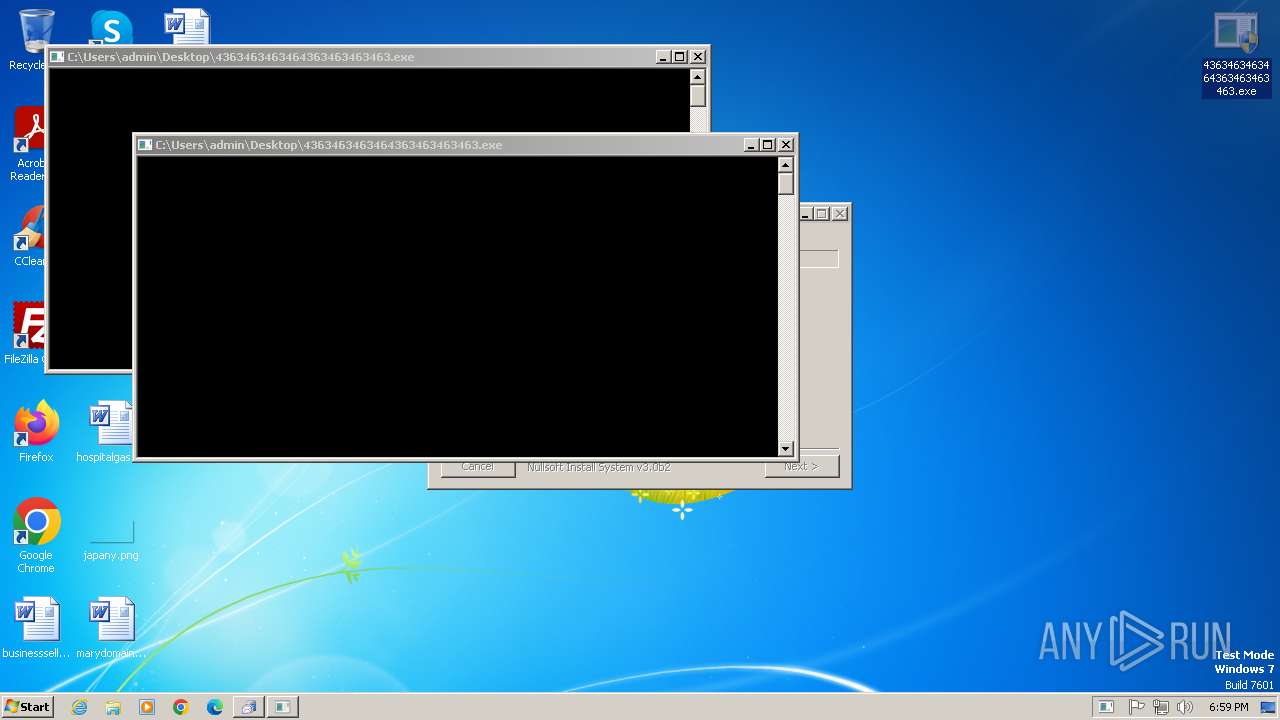Open the Skype desktop shortcut
Screen dimensions: 1280x720
click(x=111, y=28)
